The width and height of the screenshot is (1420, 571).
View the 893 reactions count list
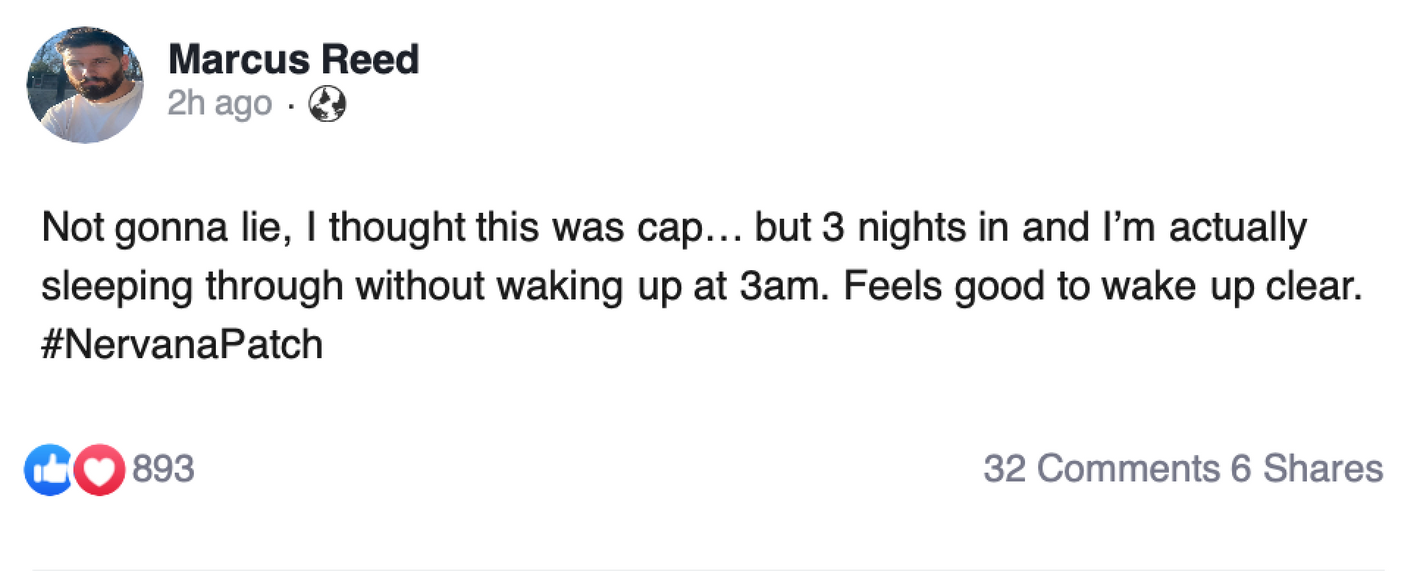pyautogui.click(x=163, y=469)
